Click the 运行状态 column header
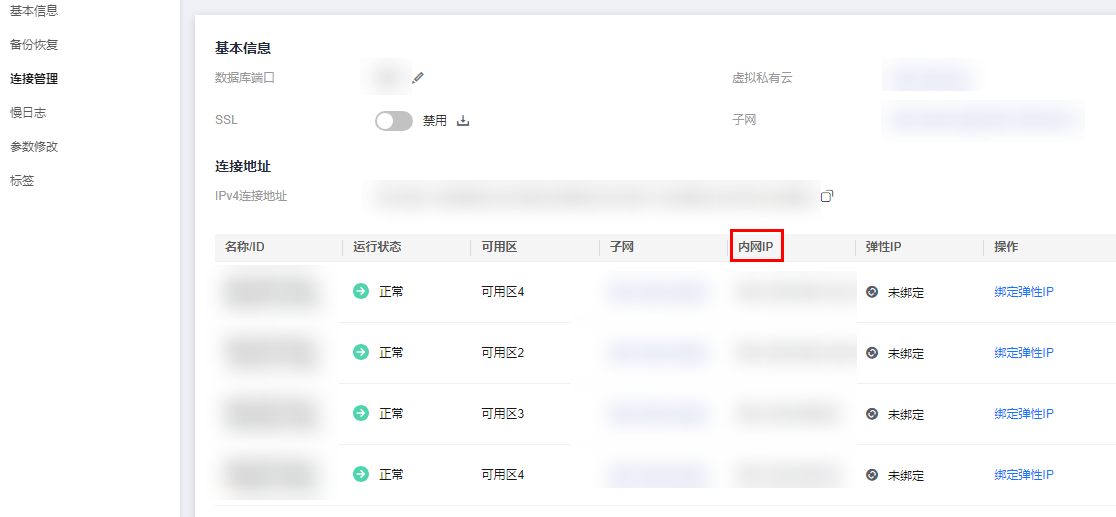Image resolution: width=1116 pixels, height=517 pixels. [377, 247]
